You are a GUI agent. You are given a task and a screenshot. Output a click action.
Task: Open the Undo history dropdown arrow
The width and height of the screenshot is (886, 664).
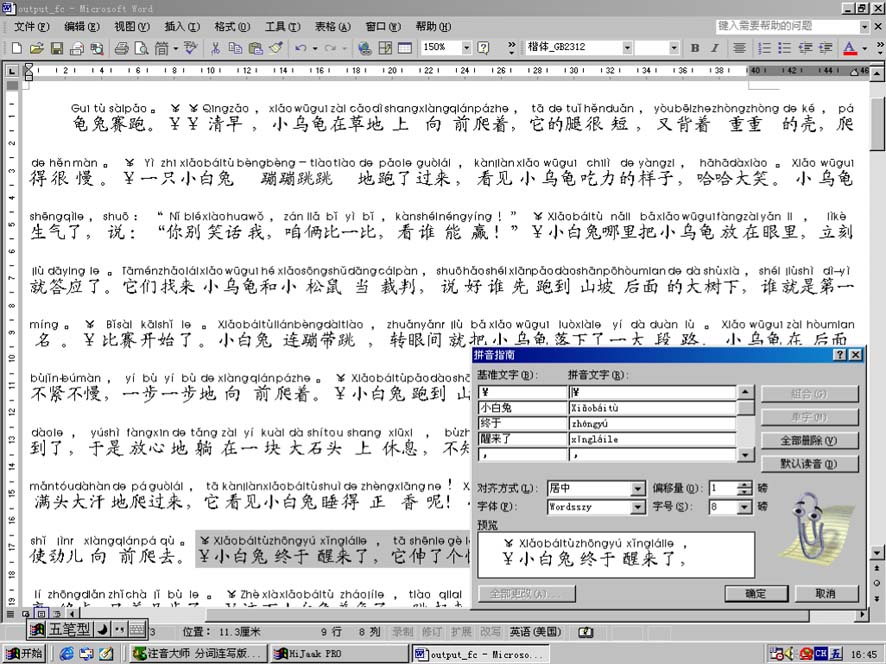[315, 48]
